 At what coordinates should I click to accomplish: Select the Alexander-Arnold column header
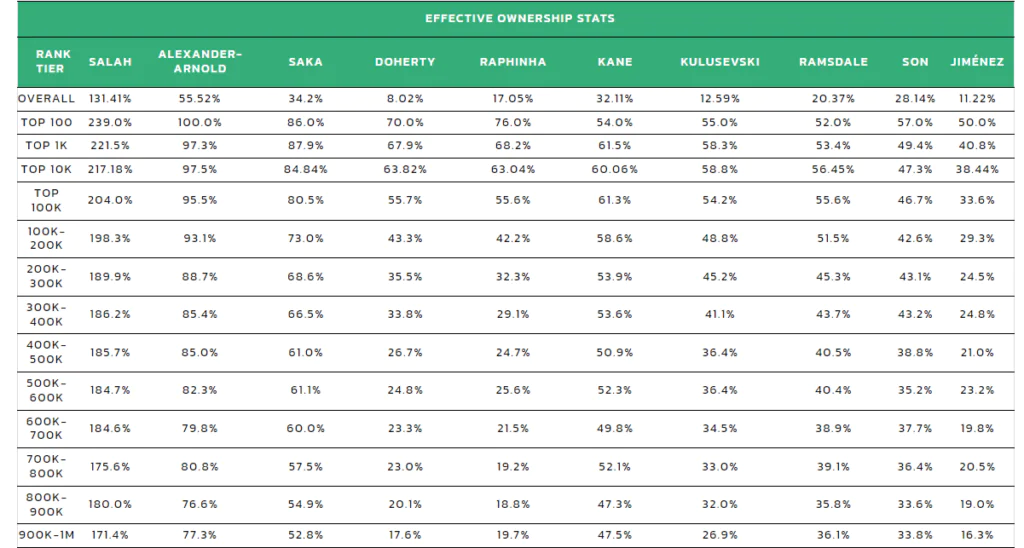coord(200,61)
